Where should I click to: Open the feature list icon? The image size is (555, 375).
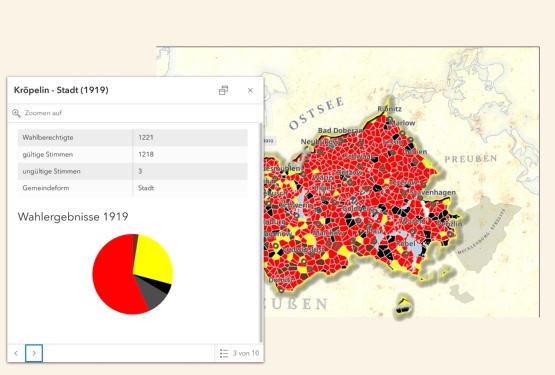point(224,353)
